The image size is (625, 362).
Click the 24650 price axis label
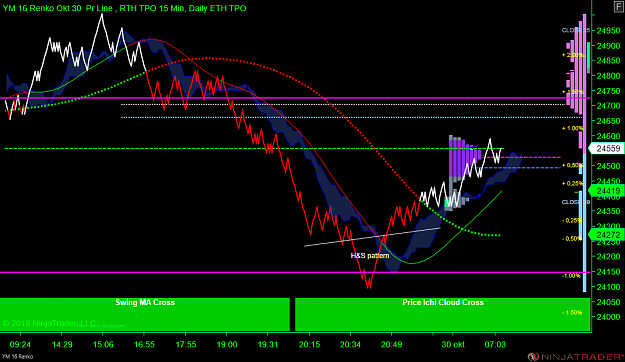pyautogui.click(x=608, y=121)
